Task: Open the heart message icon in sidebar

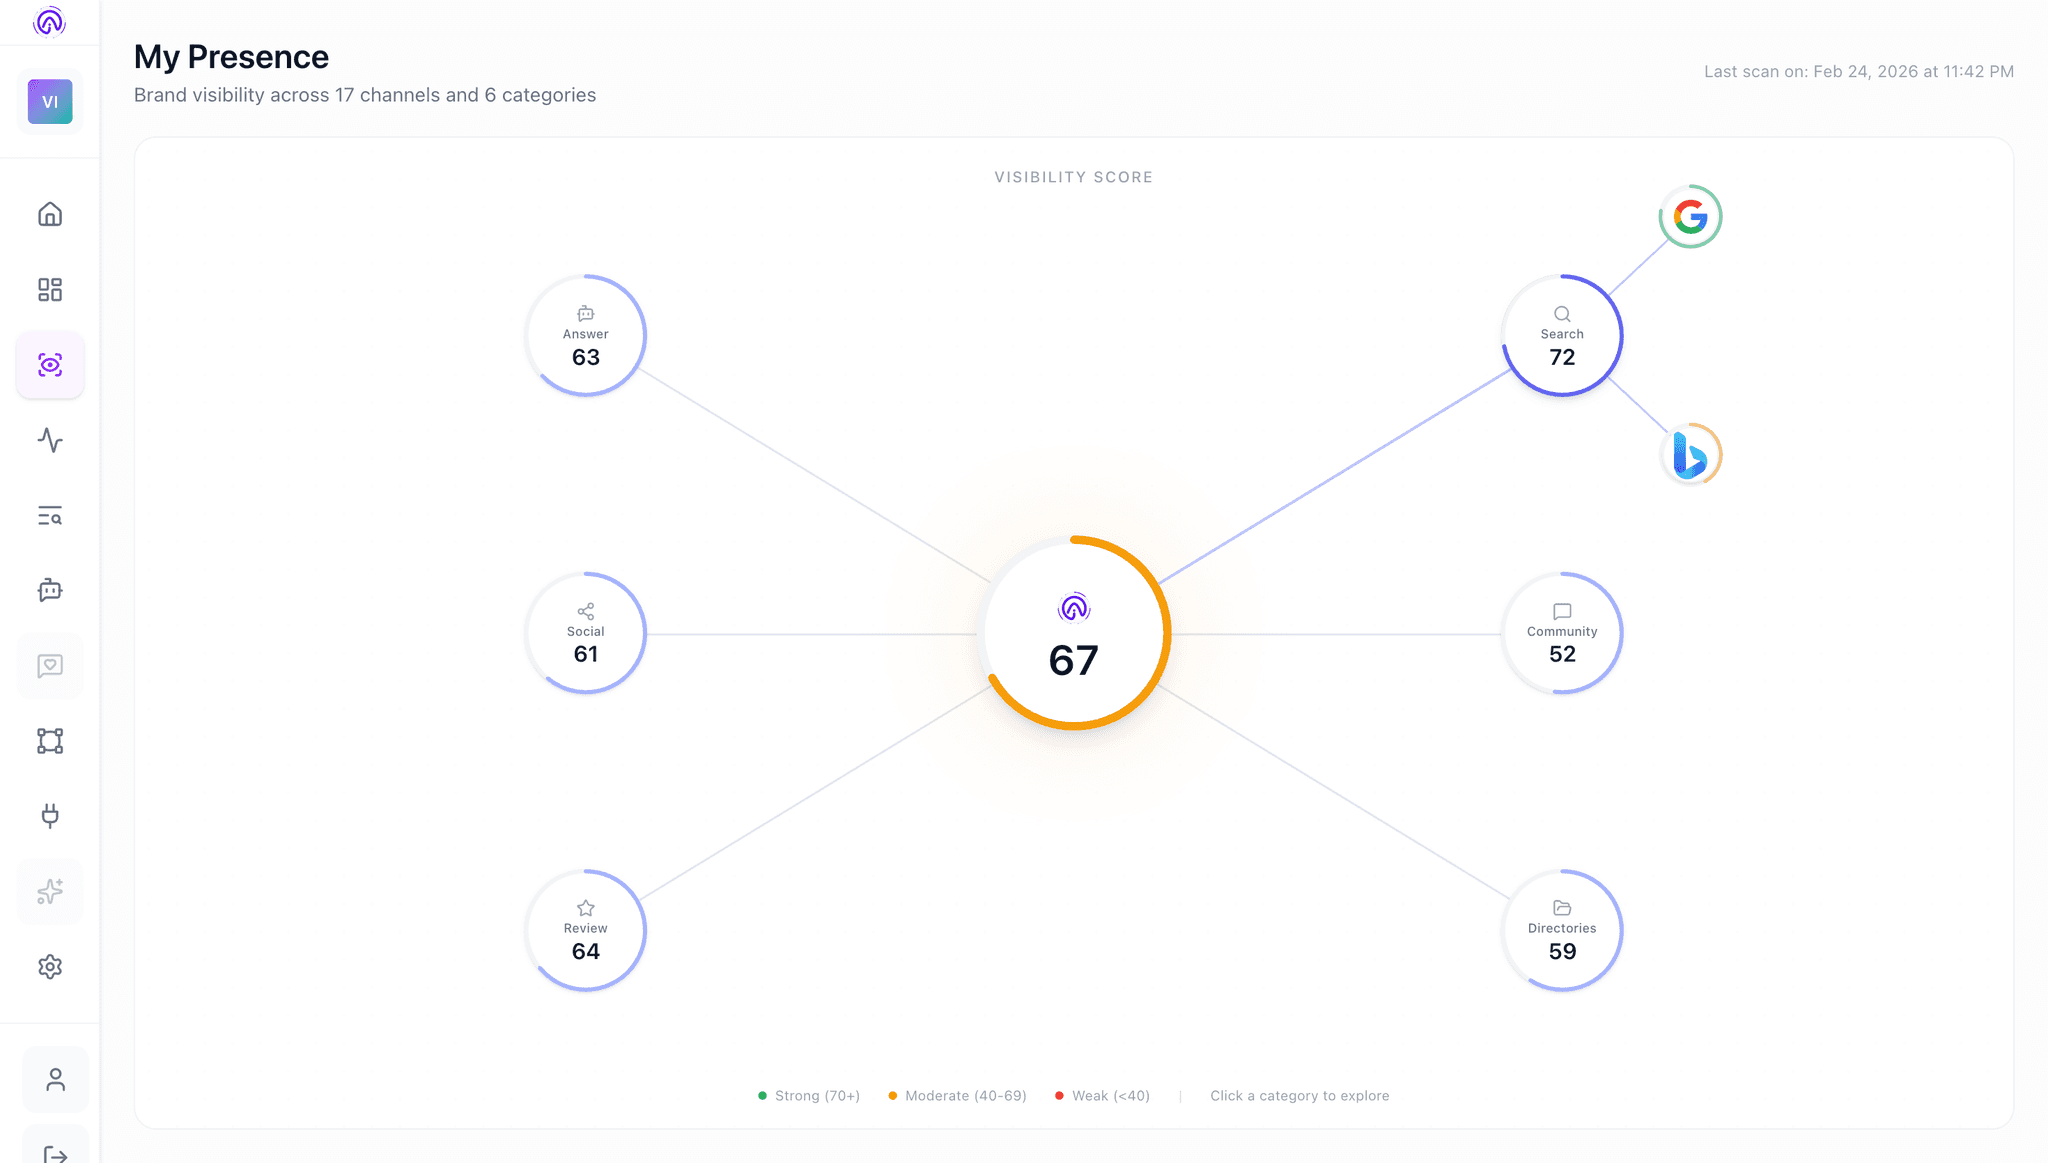Action: pyautogui.click(x=50, y=666)
